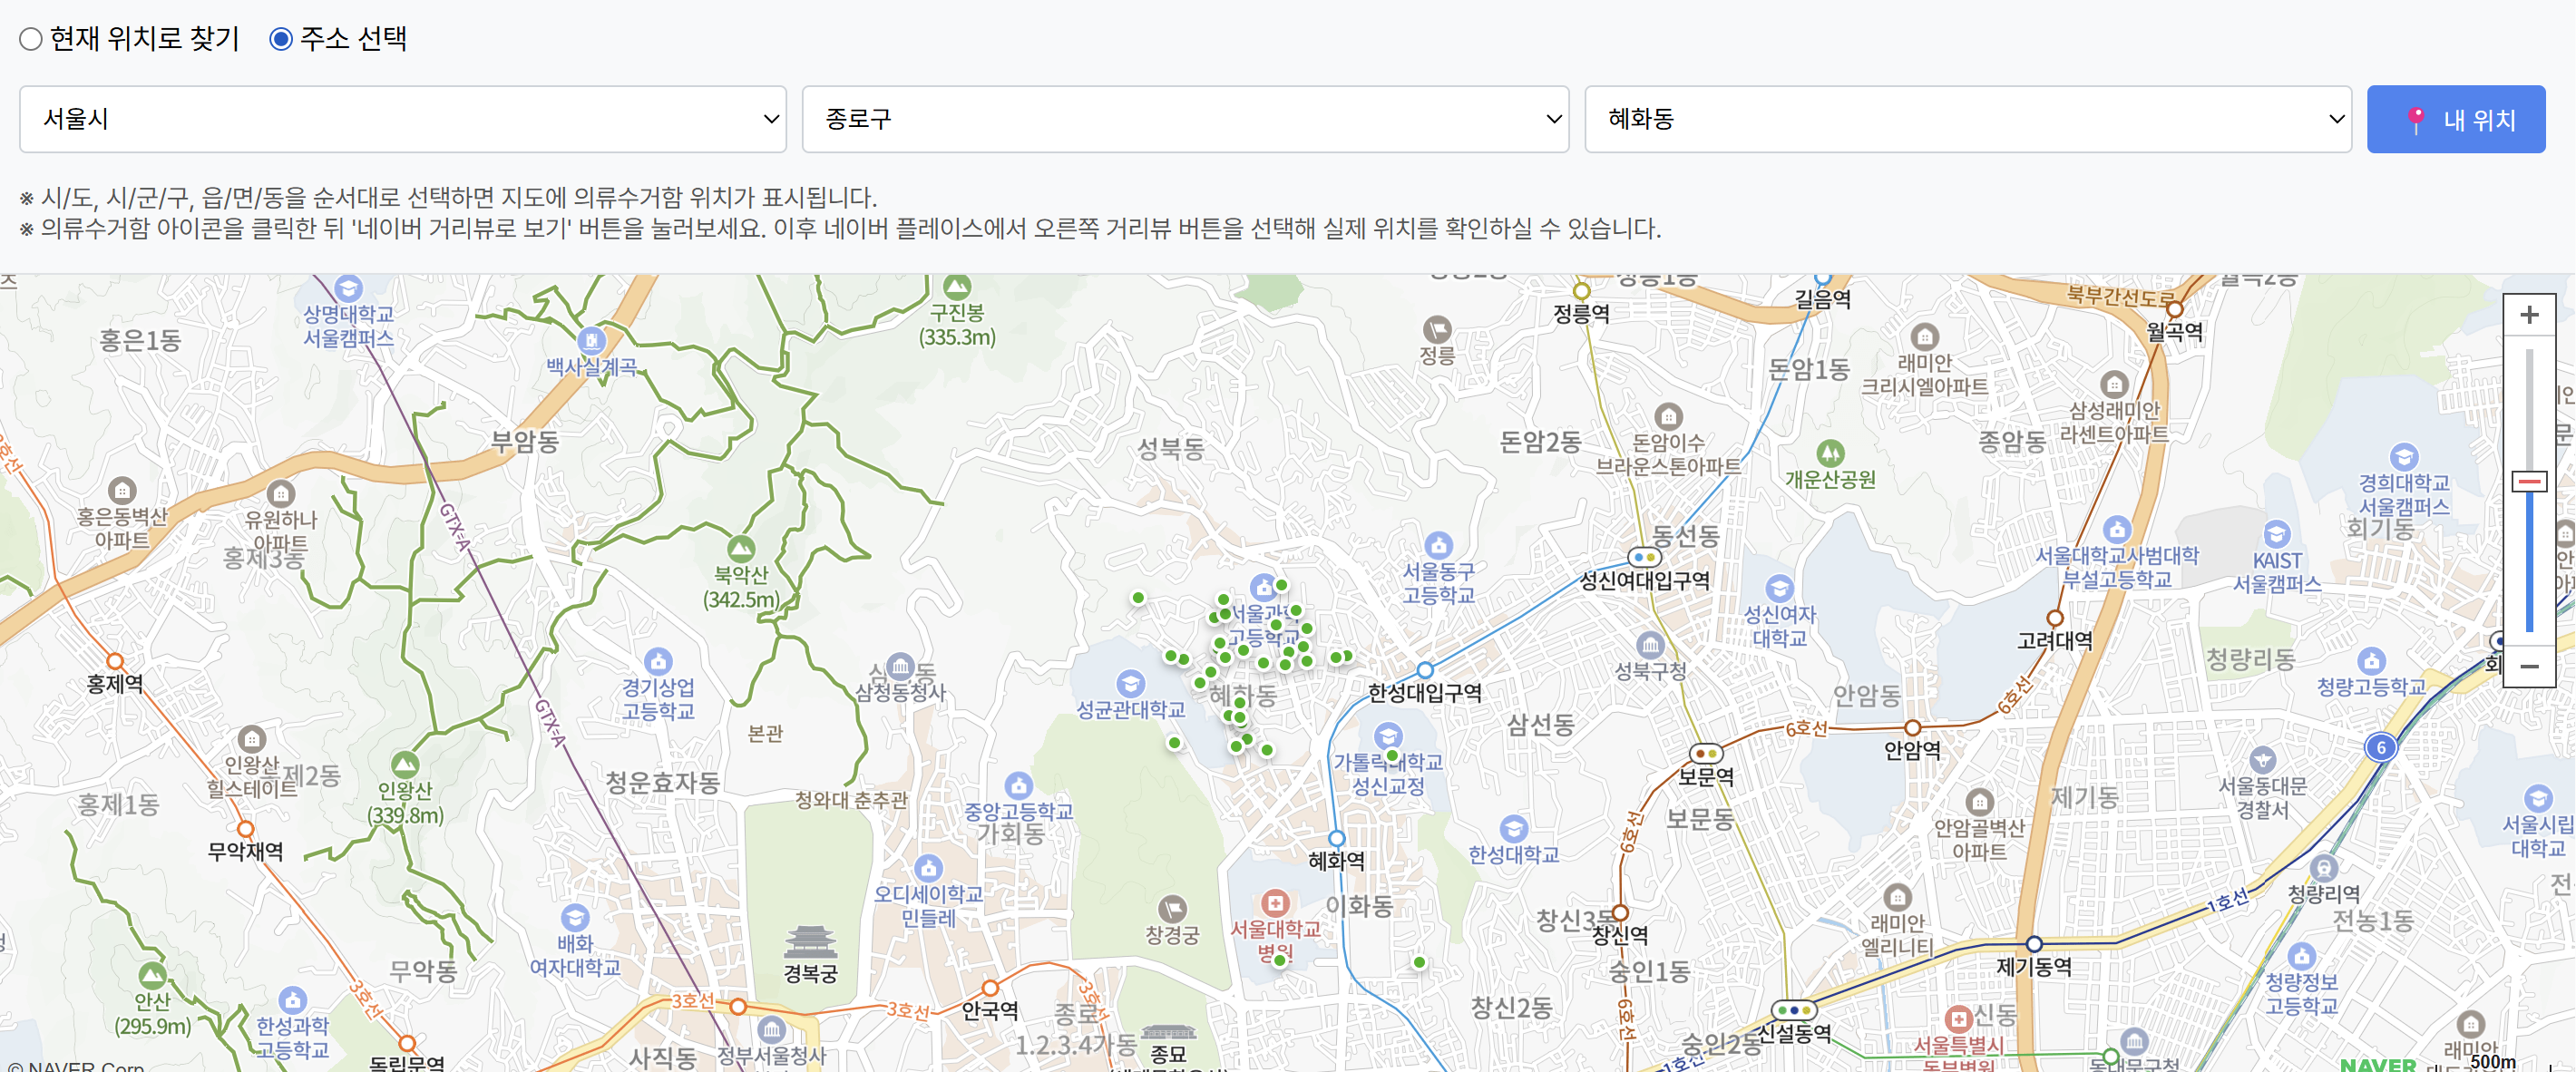Click the 홍제역 station label
Image resolution: width=2576 pixels, height=1072 pixels.
(x=115, y=684)
